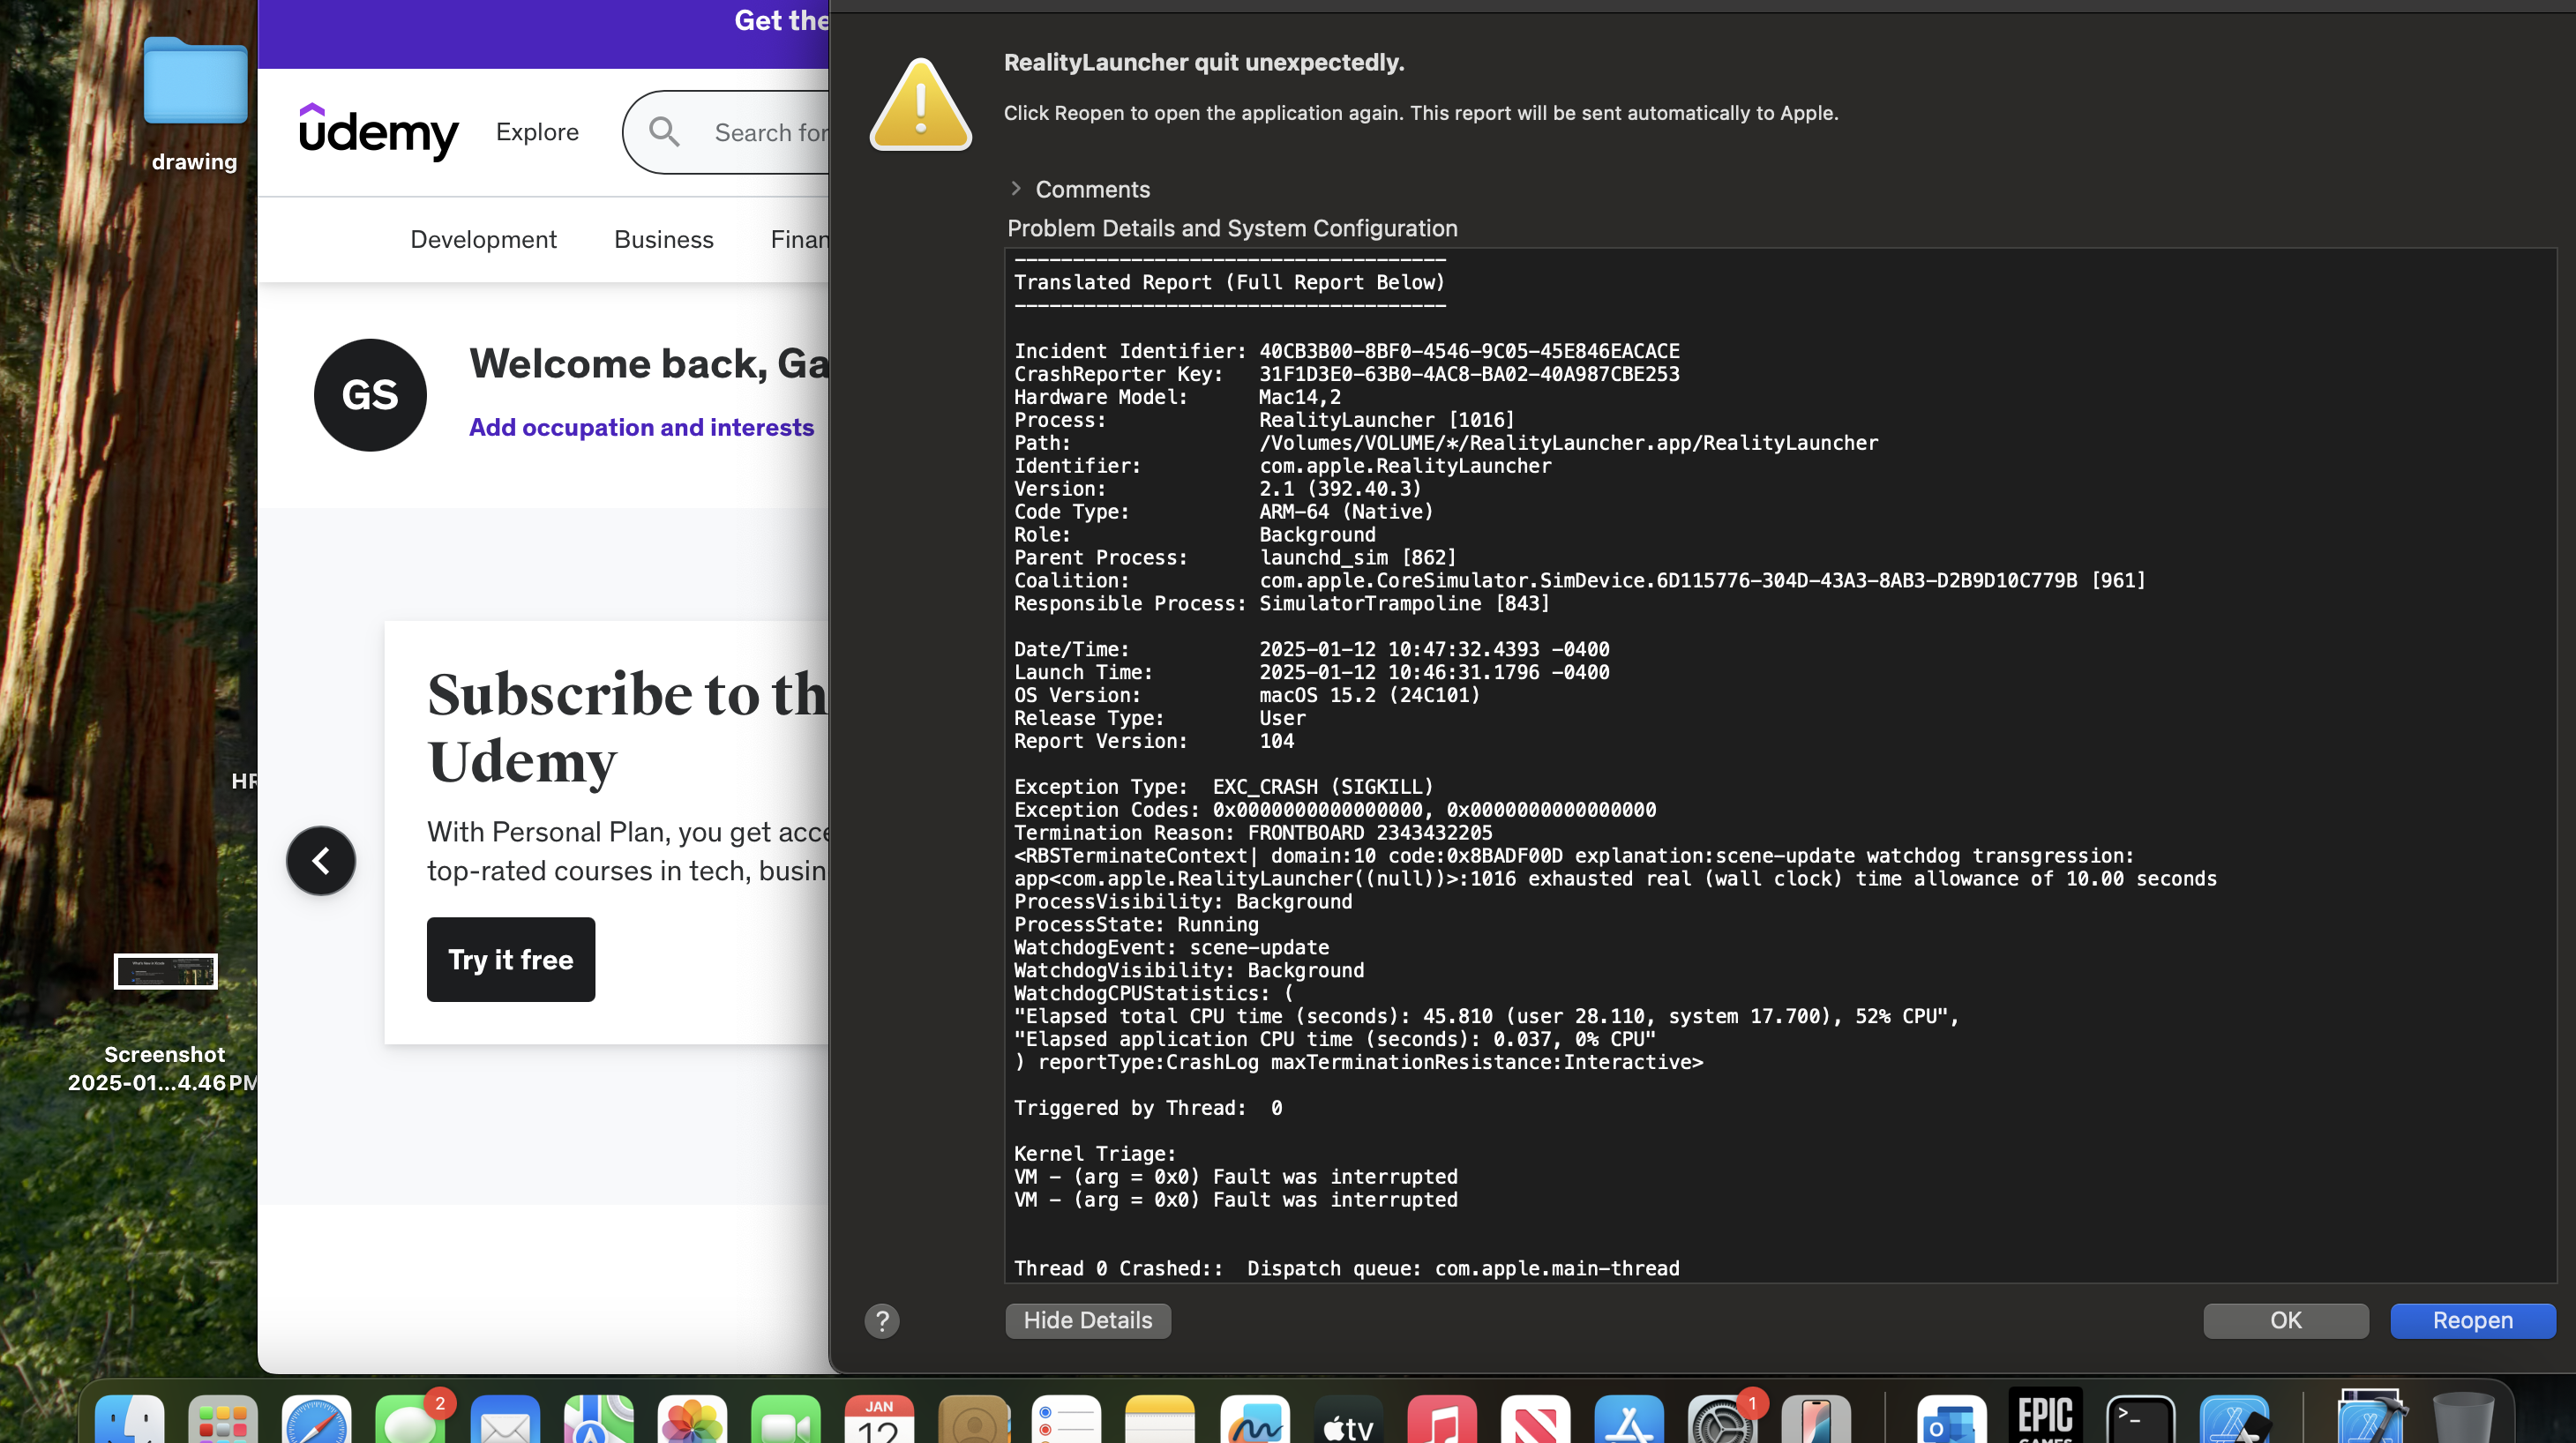Click the 'Version: 2.1 (392.40.3)' line

tap(1218, 489)
